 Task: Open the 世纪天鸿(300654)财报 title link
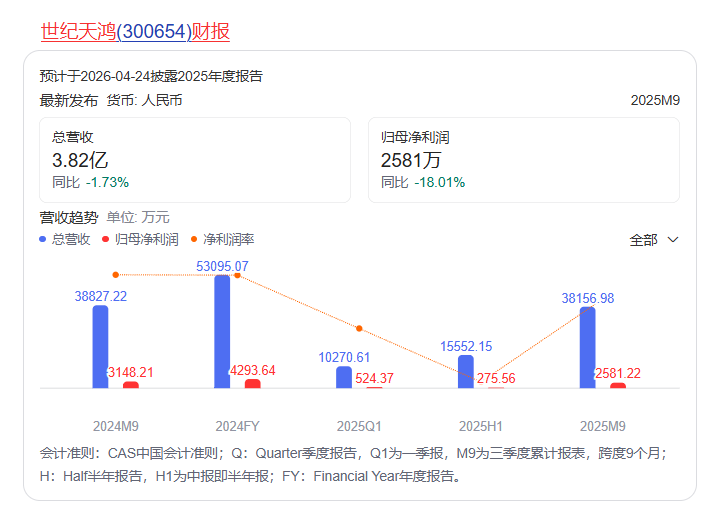coord(135,31)
